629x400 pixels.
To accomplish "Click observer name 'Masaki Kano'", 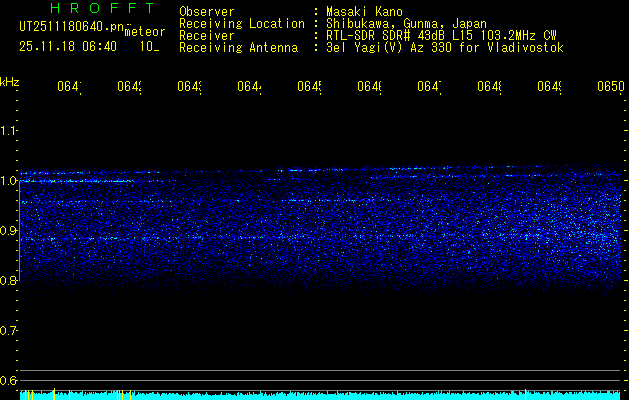I will click(364, 12).
